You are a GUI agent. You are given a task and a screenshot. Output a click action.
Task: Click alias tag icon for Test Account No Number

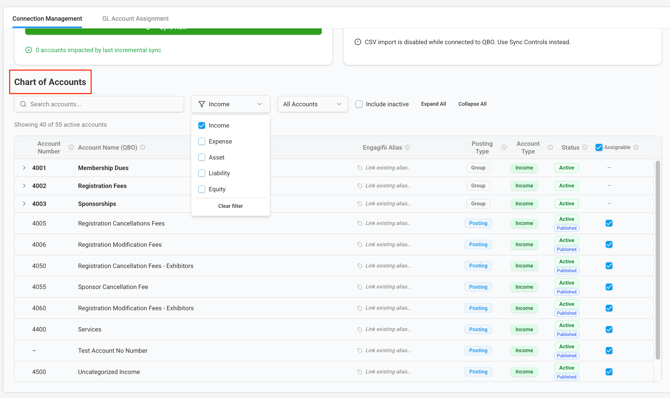point(360,351)
